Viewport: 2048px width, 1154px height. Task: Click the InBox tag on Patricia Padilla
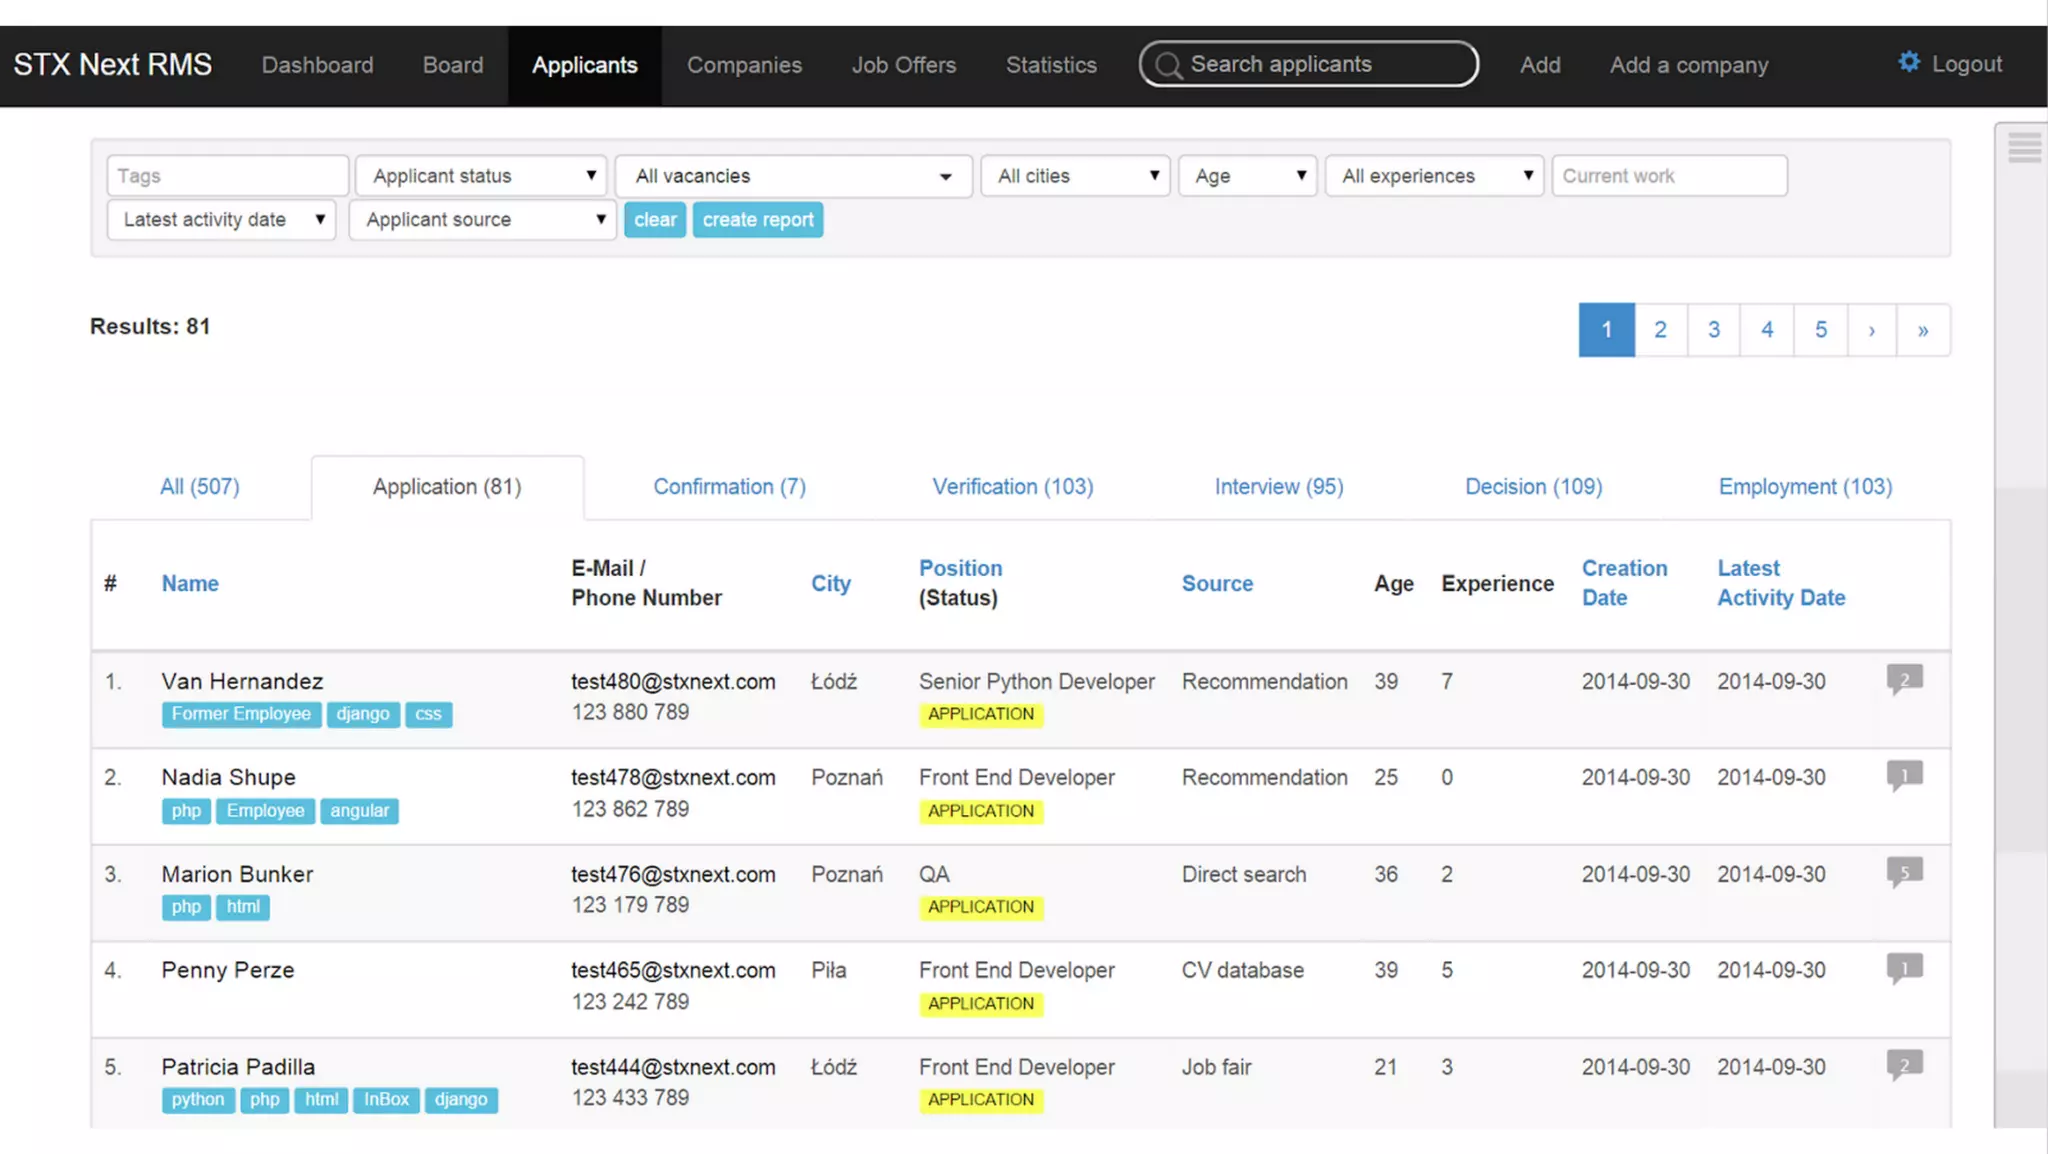386,1100
